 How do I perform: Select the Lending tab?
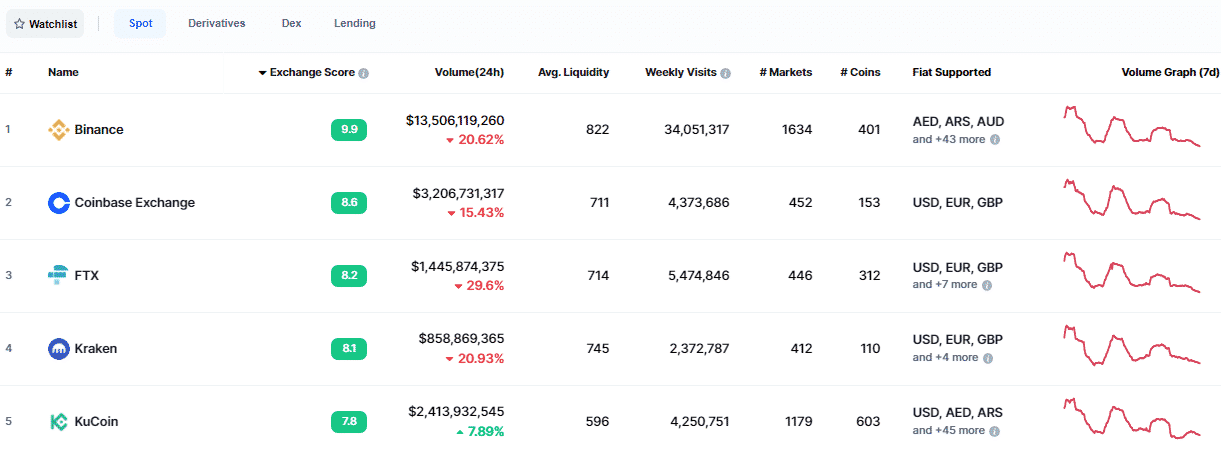[354, 24]
